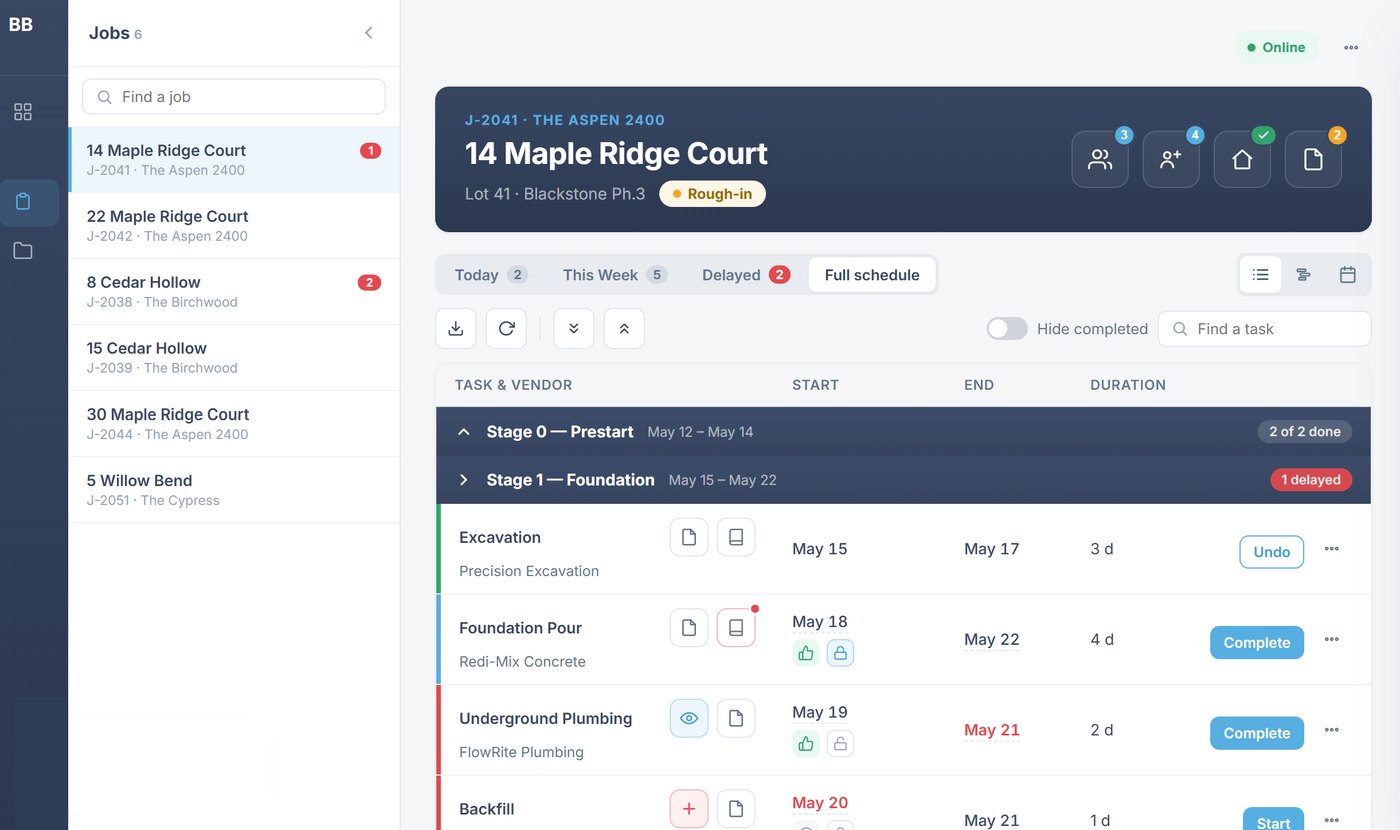Screen dimensions: 1400x830
Task: Open the dashboard grid view in sidebar
Action: [23, 112]
